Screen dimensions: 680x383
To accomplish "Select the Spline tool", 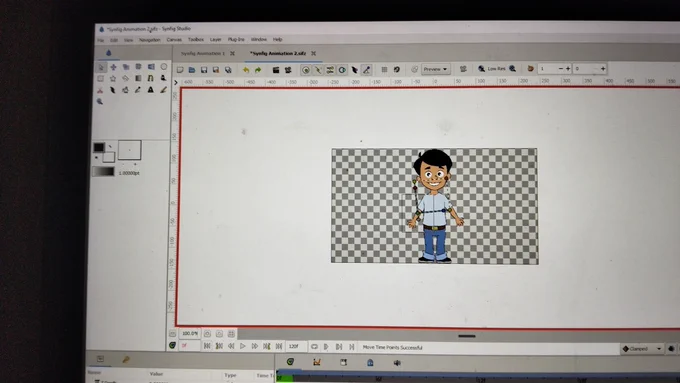I will click(x=150, y=78).
